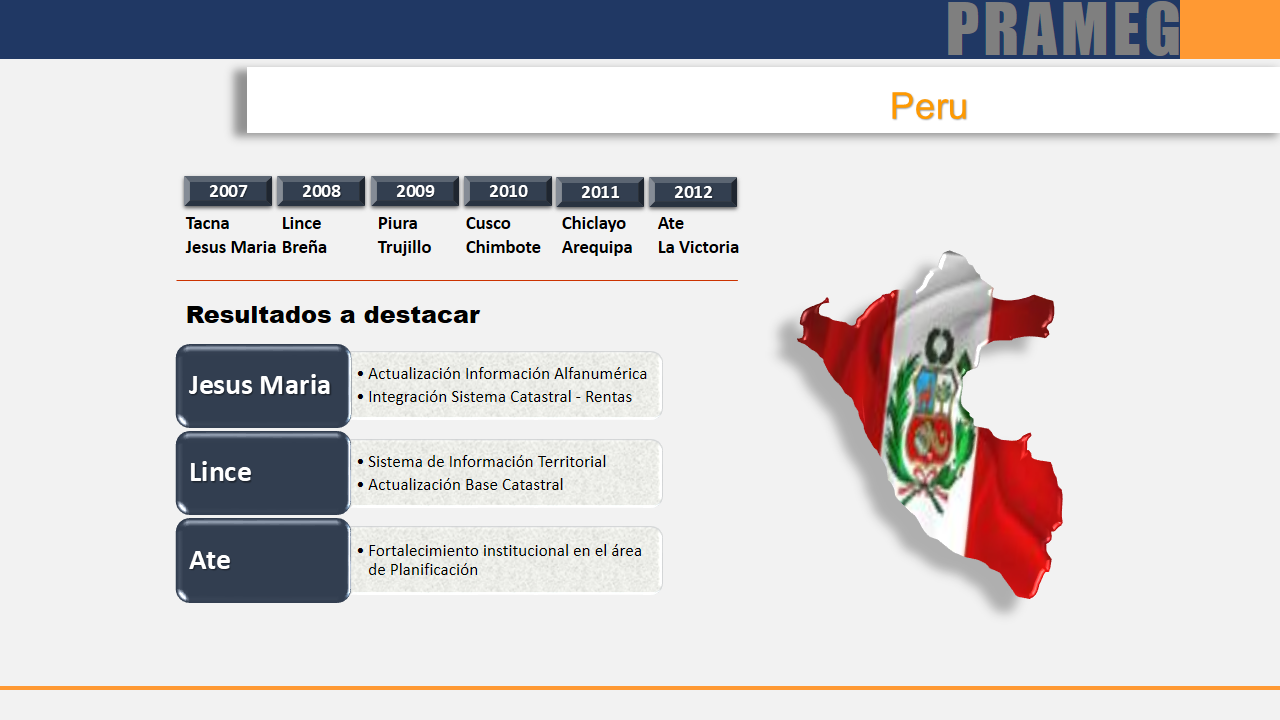Click the Peru slide title
The width and height of the screenshot is (1280, 720).
[x=928, y=106]
